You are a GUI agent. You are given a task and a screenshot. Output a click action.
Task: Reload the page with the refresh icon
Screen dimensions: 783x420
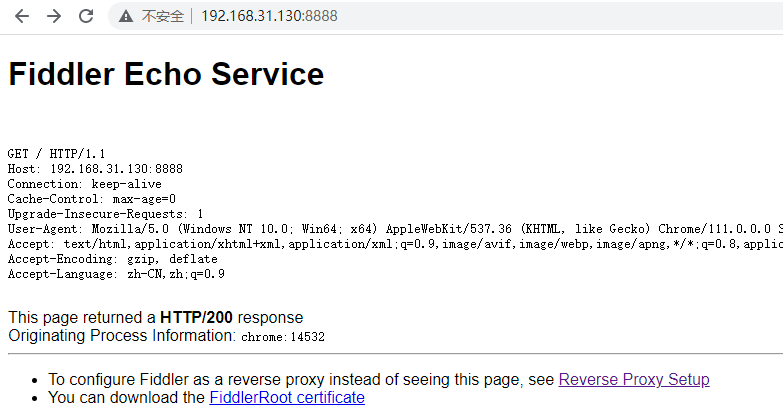coord(86,16)
